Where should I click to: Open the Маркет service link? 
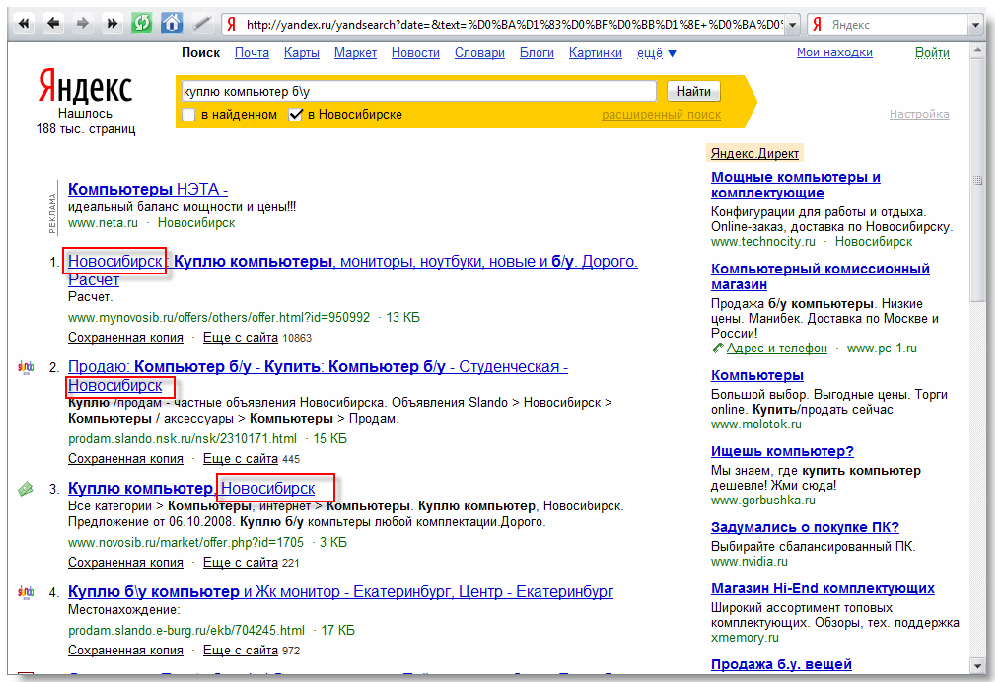pyautogui.click(x=355, y=53)
